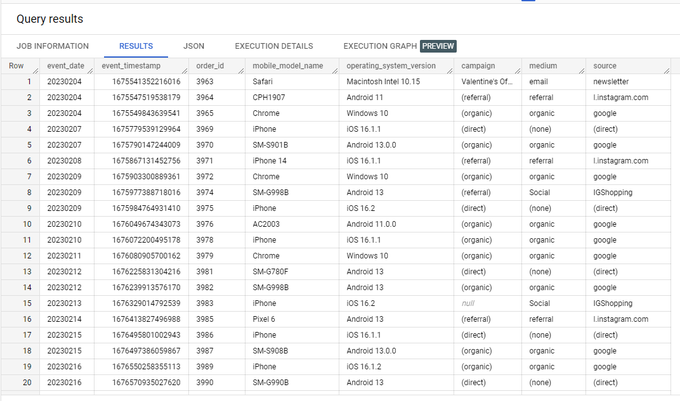
Task: Select the null campaign cell in row 15
Action: point(468,302)
